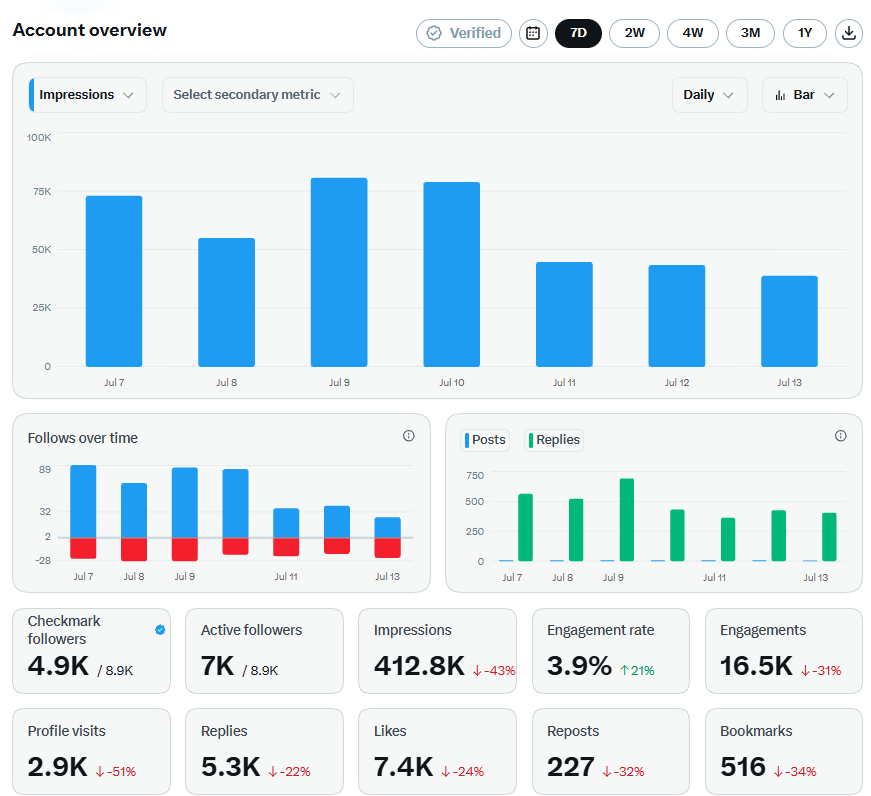Image resolution: width=871 pixels, height=796 pixels.
Task: Click the info icon on Follows over time
Action: pyautogui.click(x=408, y=436)
